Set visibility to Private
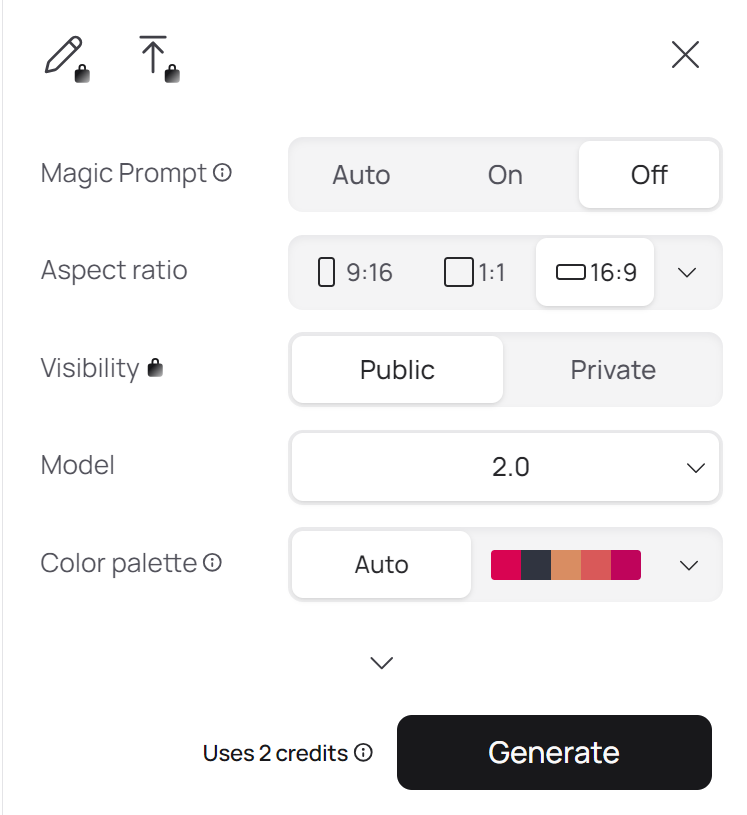The image size is (747, 815). [x=613, y=370]
